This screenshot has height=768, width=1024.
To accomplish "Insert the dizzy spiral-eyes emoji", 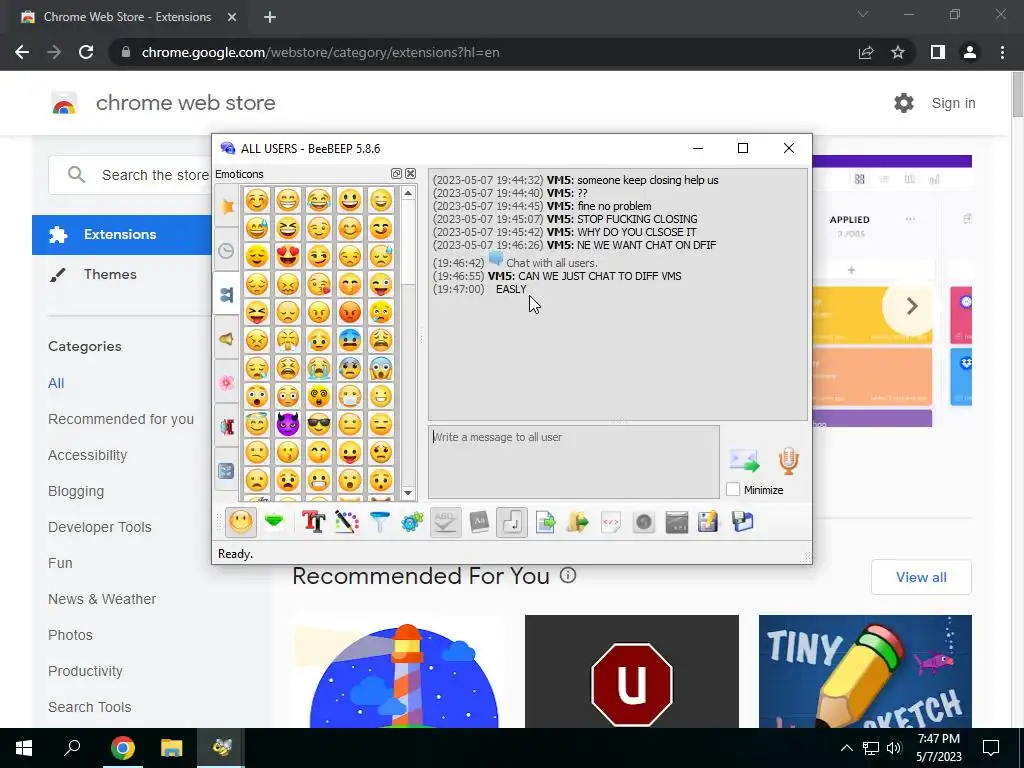I will [x=319, y=396].
